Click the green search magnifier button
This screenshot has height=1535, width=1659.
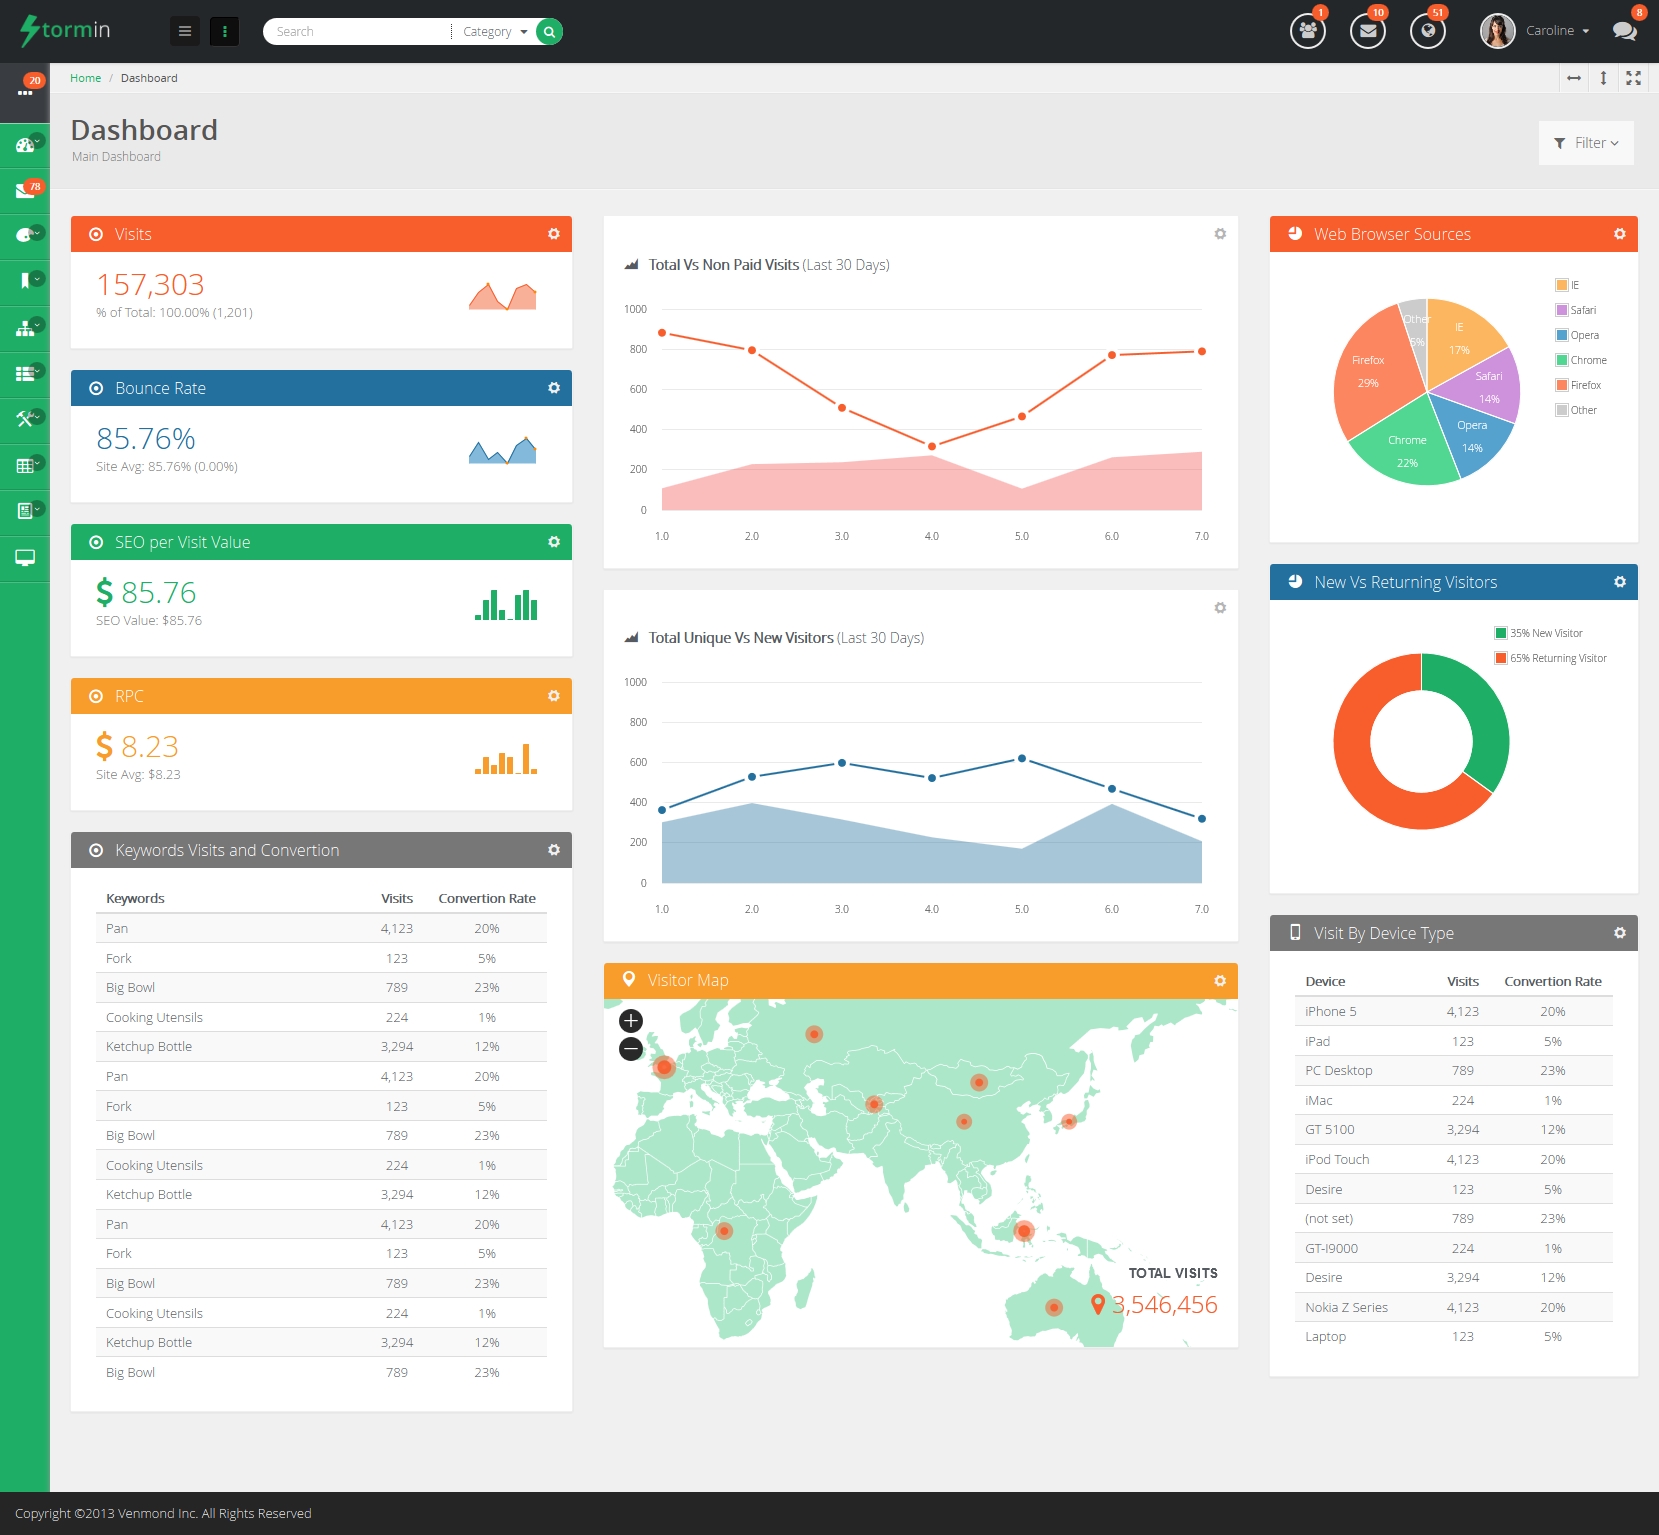pos(549,32)
